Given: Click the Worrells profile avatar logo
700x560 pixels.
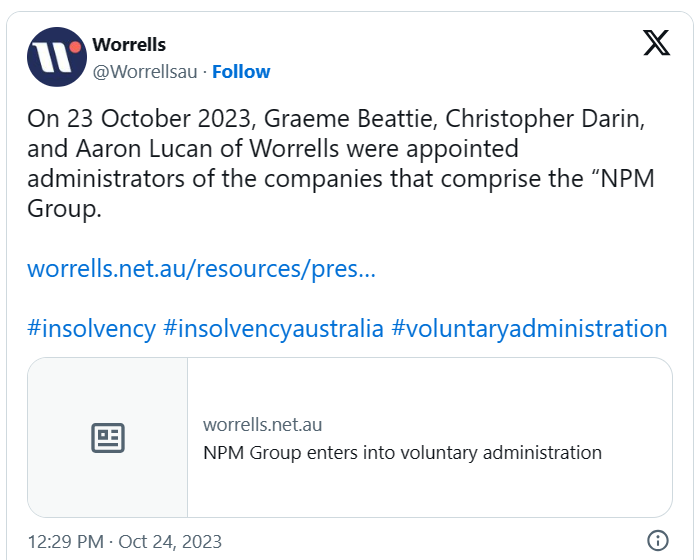Looking at the screenshot, I should 57,57.
